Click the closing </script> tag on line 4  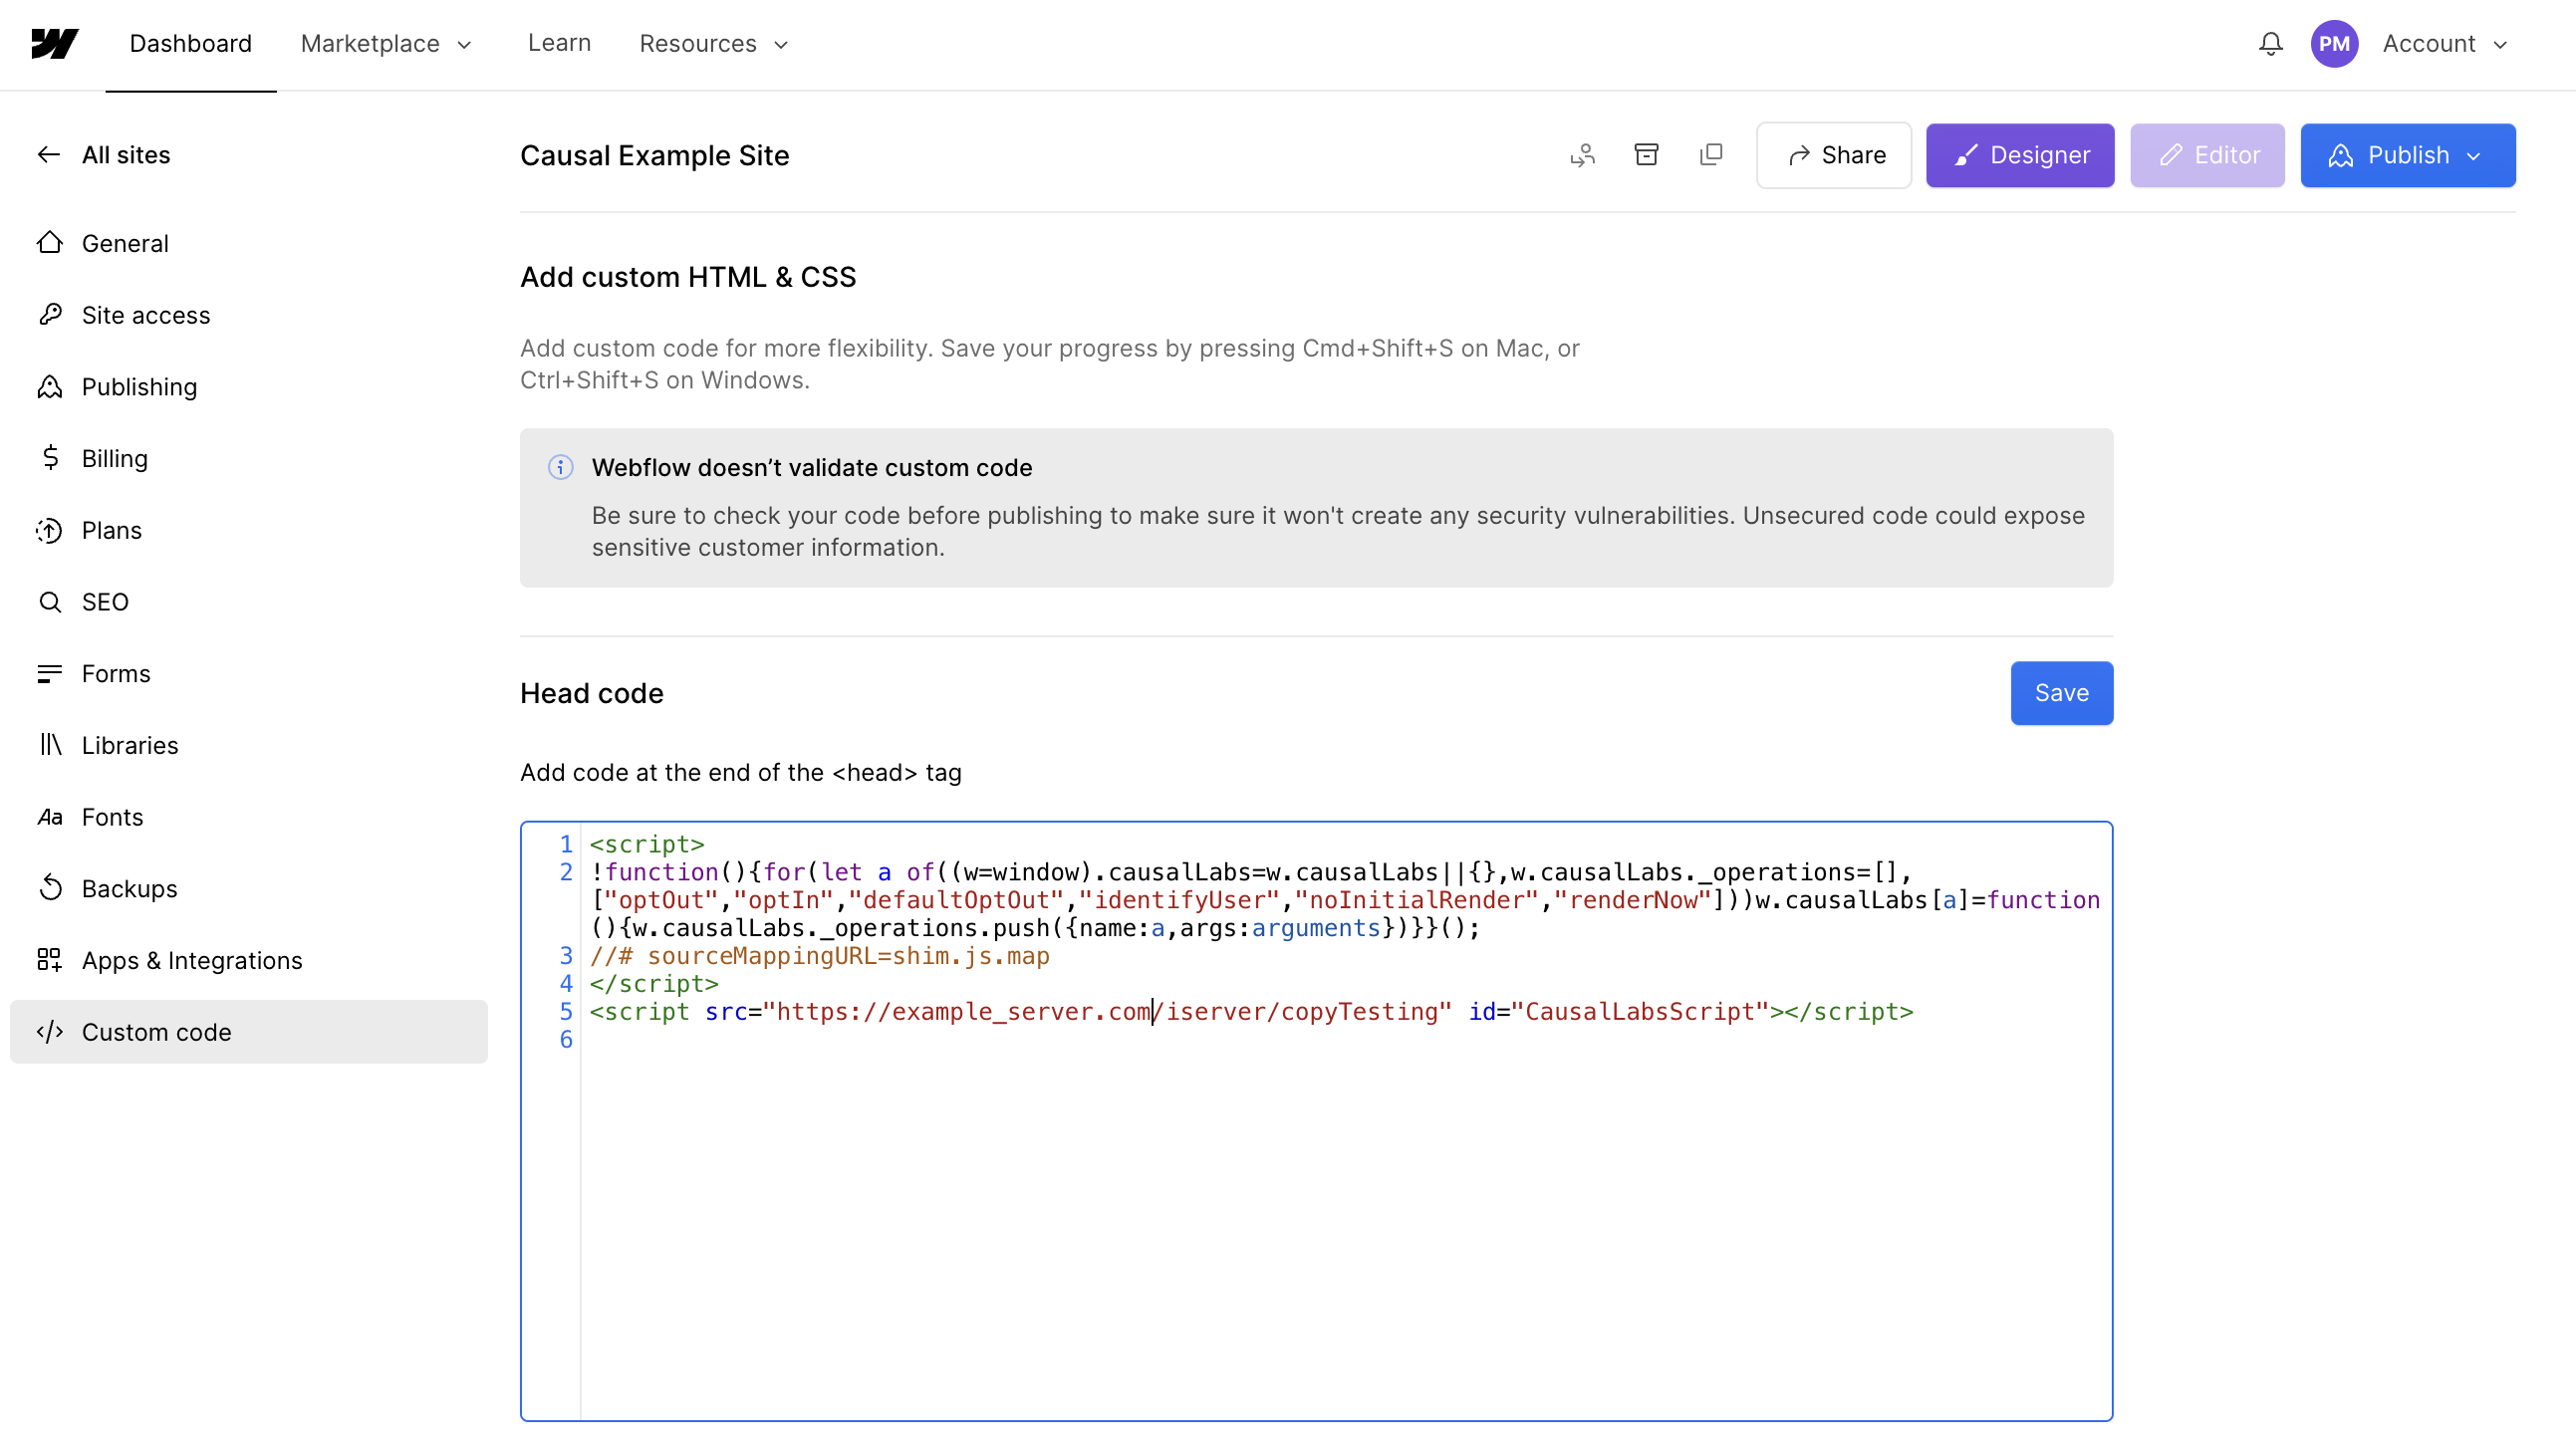pyautogui.click(x=654, y=985)
